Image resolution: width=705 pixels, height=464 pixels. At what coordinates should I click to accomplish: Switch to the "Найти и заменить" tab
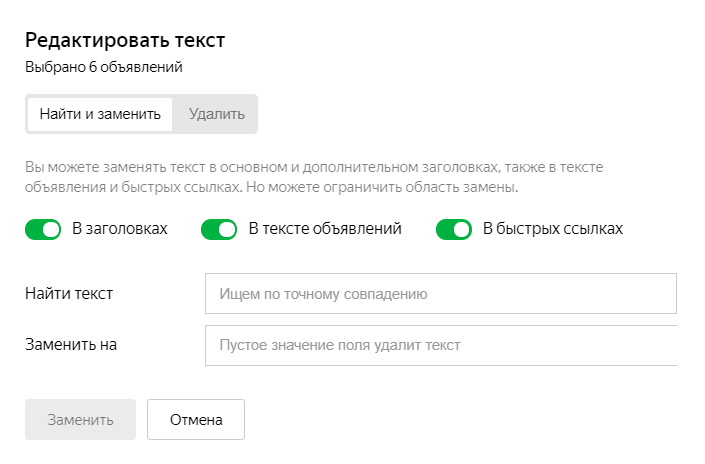pyautogui.click(x=100, y=114)
